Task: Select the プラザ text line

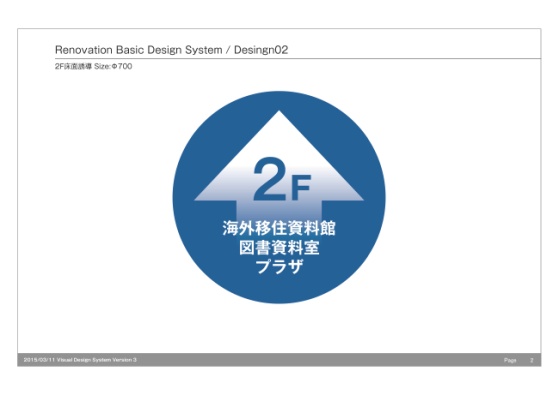Action: click(280, 266)
